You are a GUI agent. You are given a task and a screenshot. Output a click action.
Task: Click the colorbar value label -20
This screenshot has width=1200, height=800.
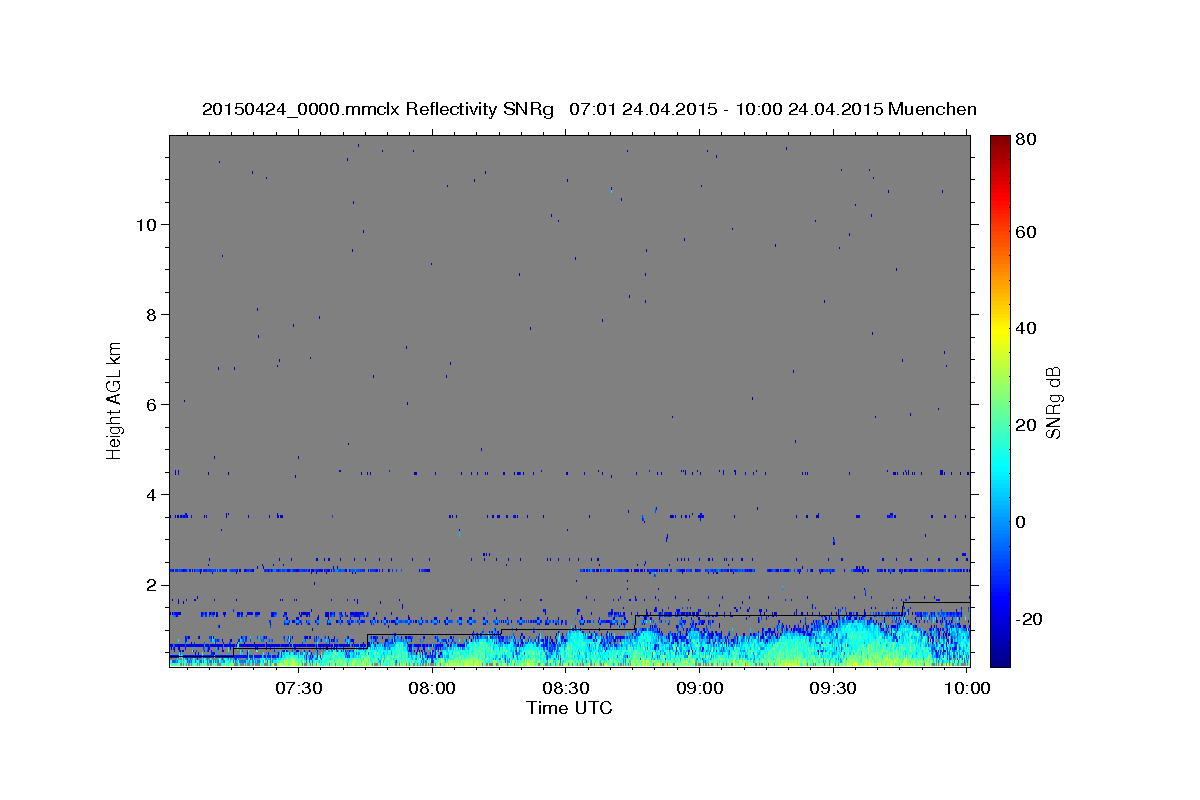1027,619
